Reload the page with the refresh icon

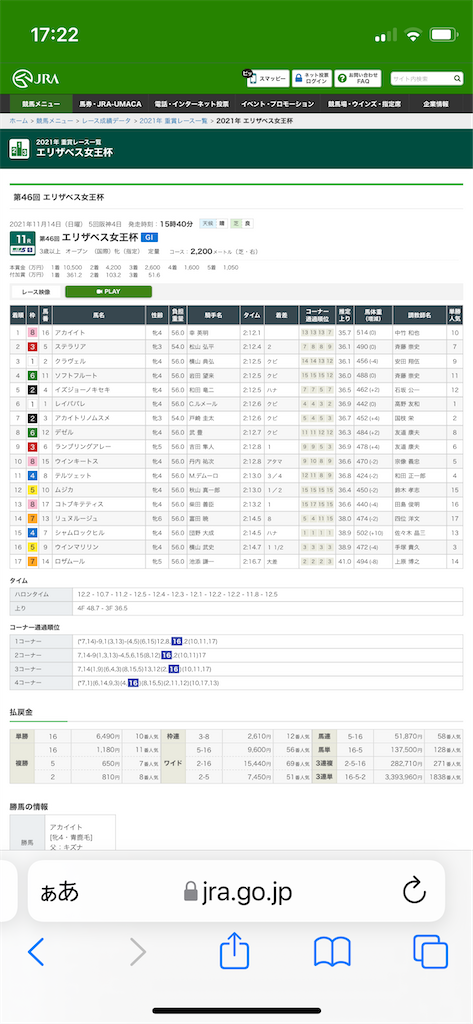pyautogui.click(x=414, y=891)
